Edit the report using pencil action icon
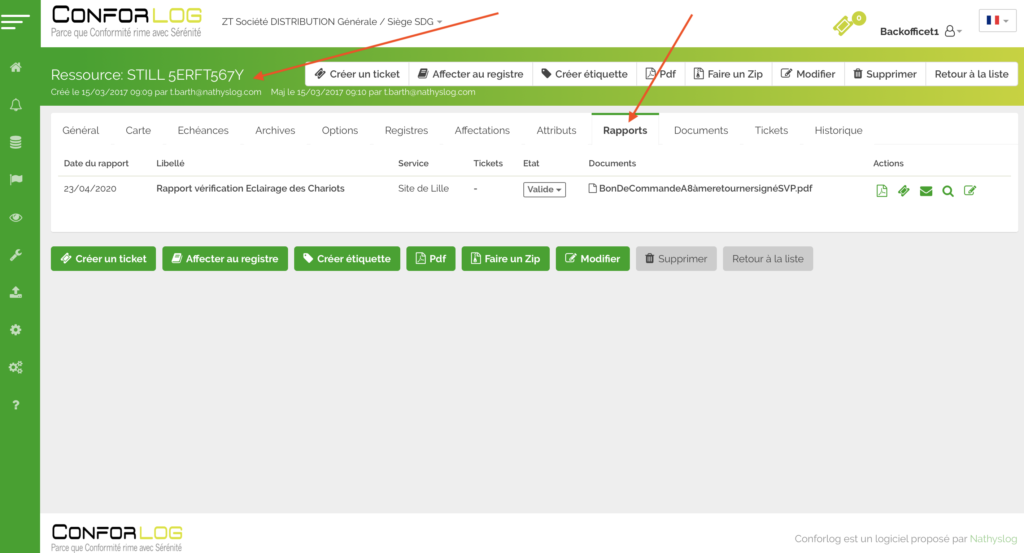 click(x=970, y=191)
